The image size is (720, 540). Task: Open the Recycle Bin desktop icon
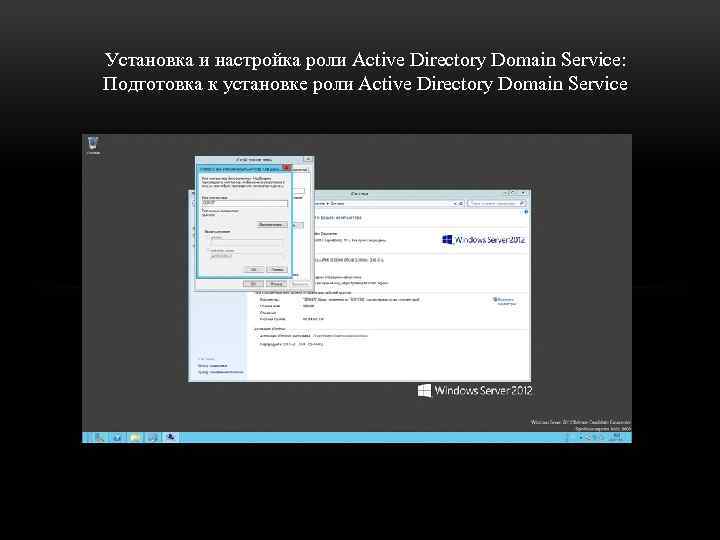click(93, 145)
